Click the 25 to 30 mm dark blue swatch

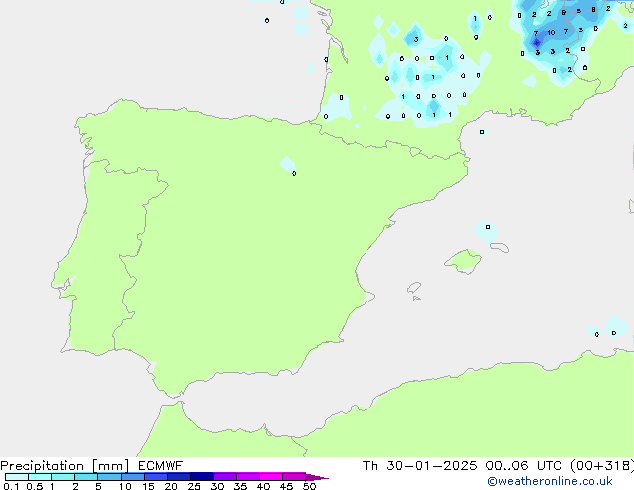pos(201,477)
